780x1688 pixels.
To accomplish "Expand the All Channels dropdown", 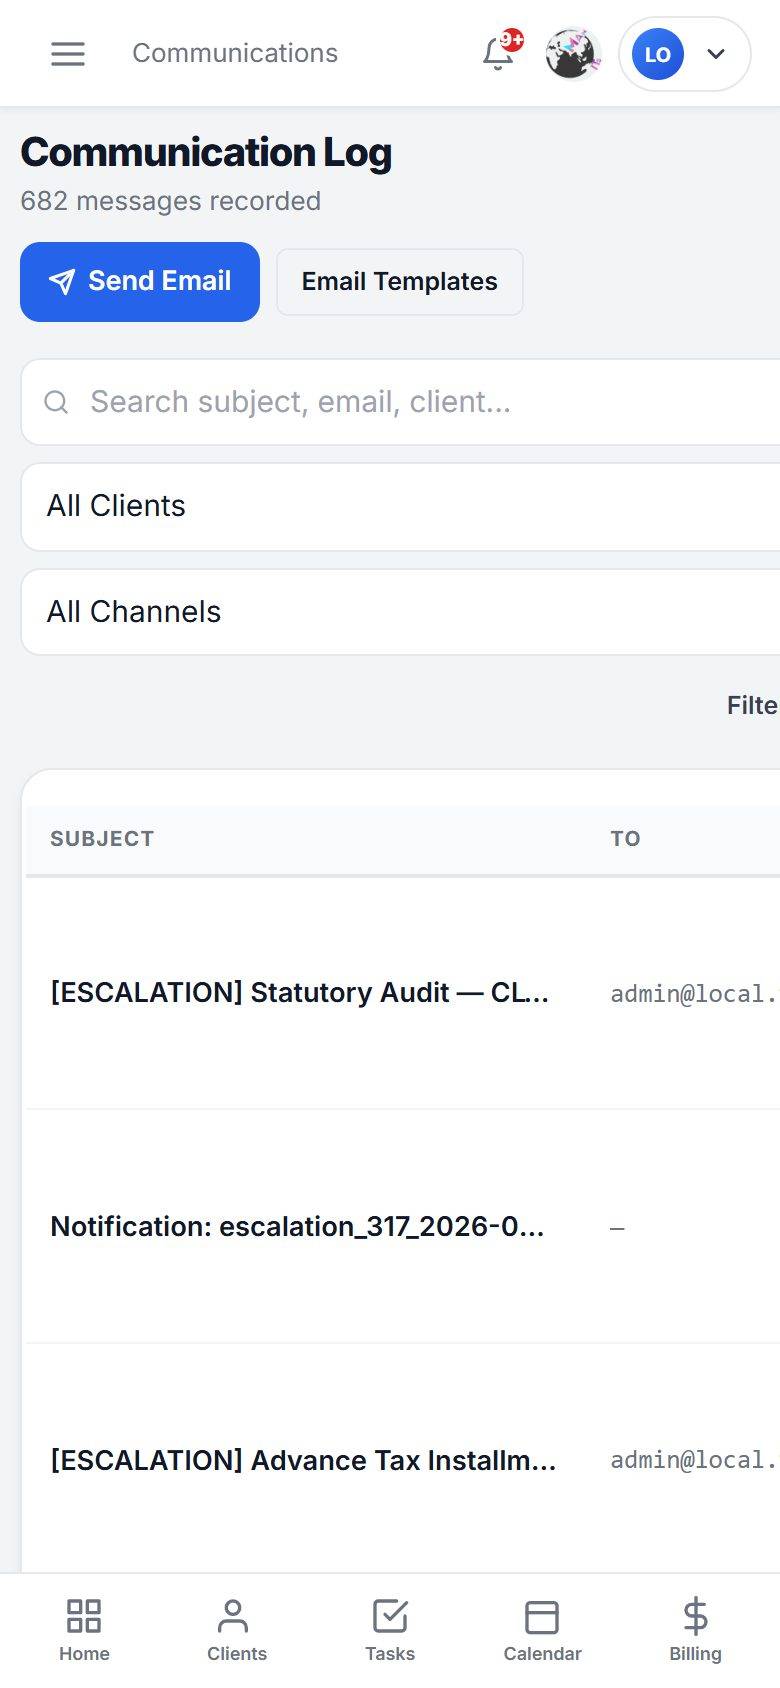I will [x=400, y=612].
